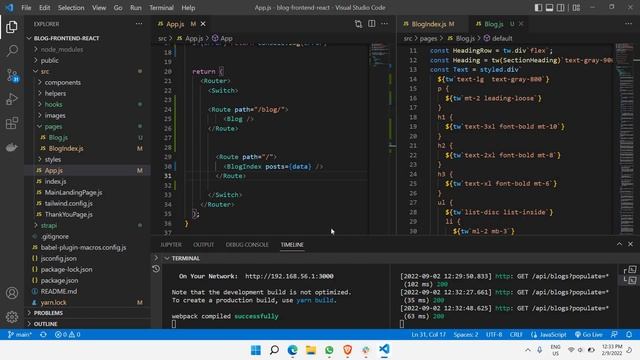Switch to the OUTPUT panel tab
The height and width of the screenshot is (360, 640).
point(203,244)
